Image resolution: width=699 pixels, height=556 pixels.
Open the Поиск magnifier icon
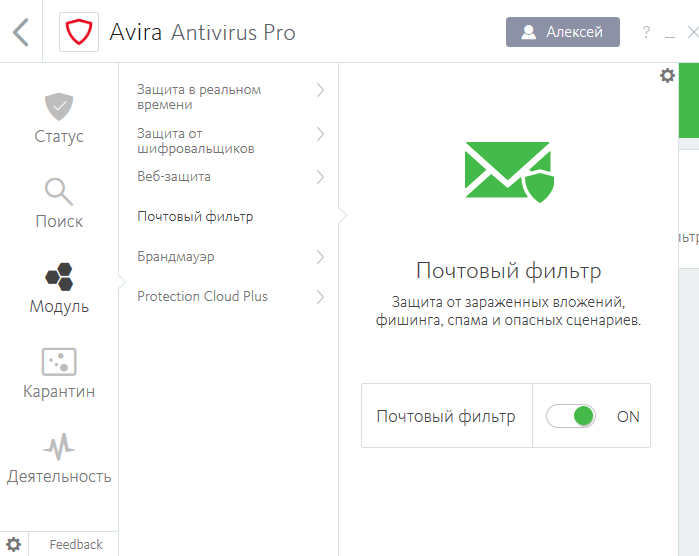tap(59, 192)
